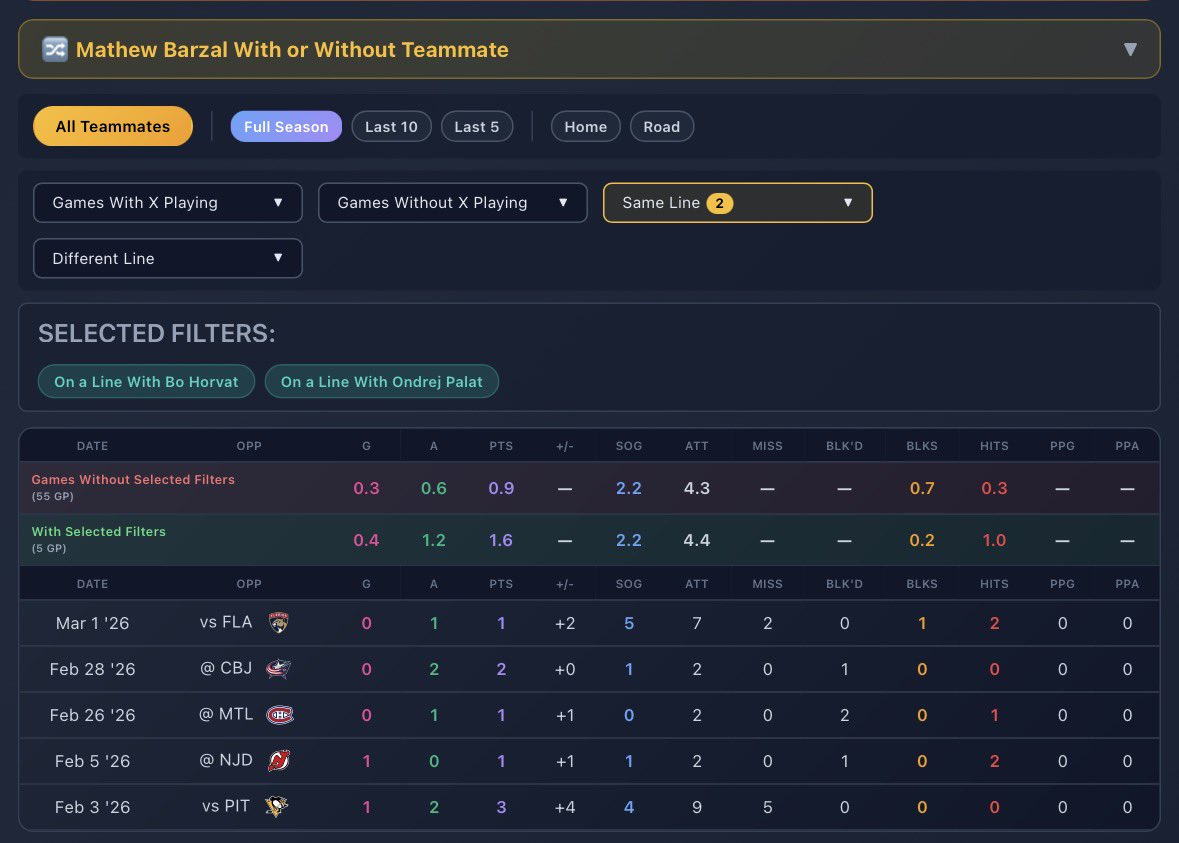Click the With Selected Filters row label

[99, 531]
